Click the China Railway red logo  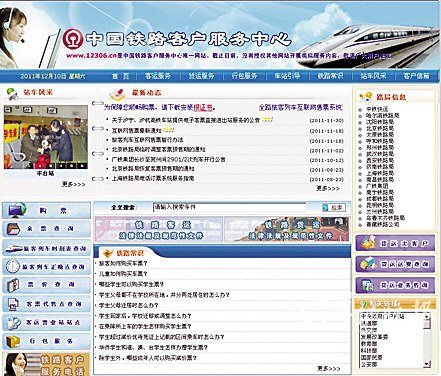click(x=73, y=38)
